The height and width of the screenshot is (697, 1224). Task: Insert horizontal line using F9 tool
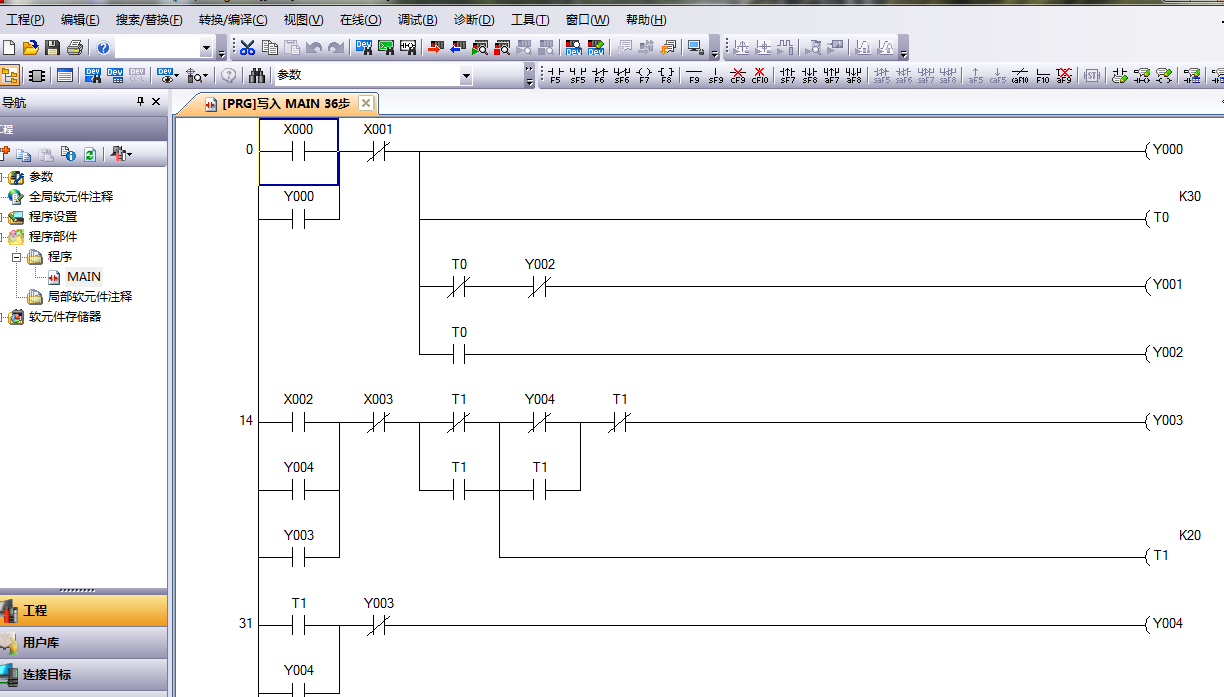pos(695,75)
